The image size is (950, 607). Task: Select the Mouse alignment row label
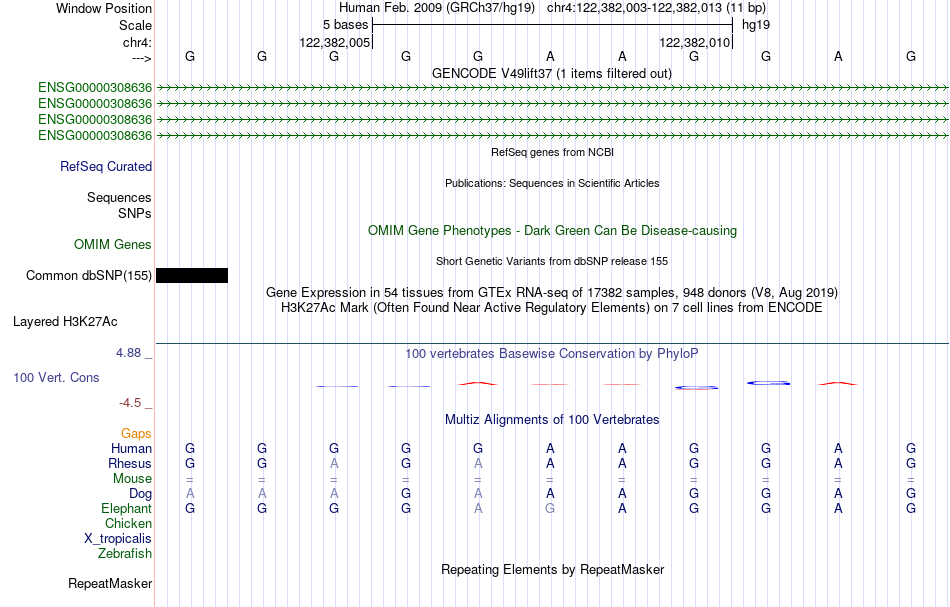pos(132,479)
